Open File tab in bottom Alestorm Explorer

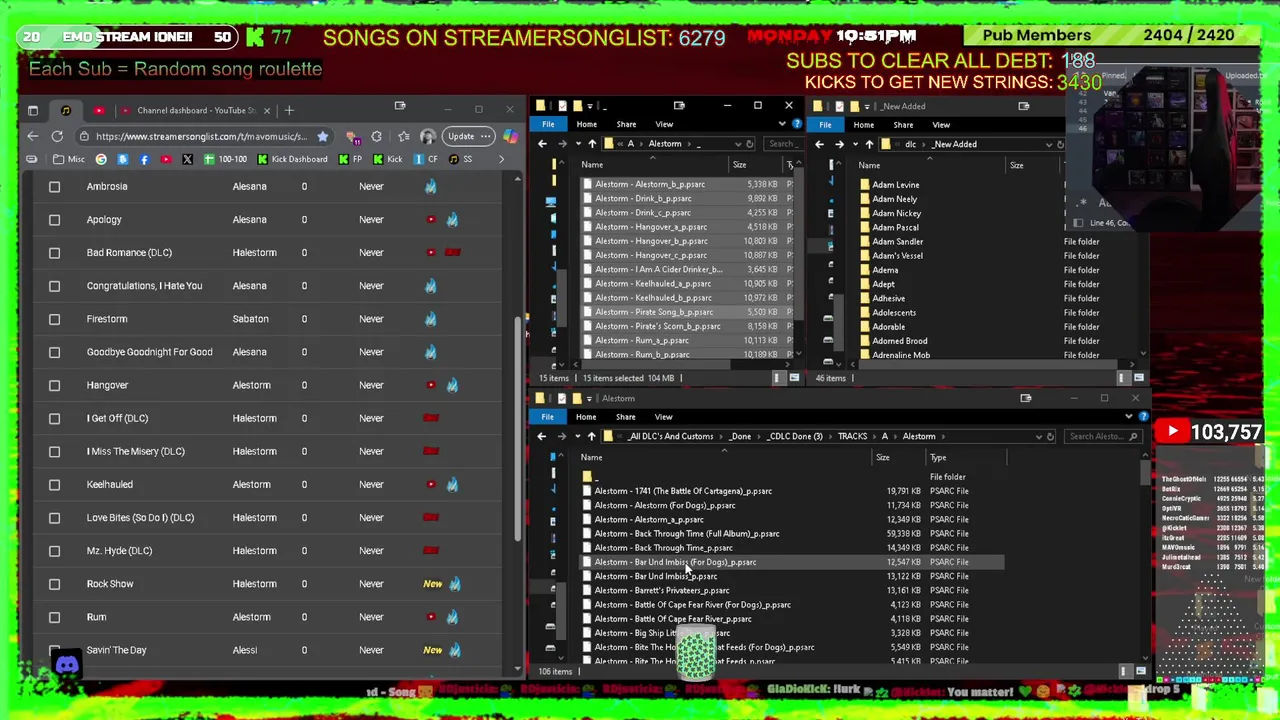tap(548, 417)
